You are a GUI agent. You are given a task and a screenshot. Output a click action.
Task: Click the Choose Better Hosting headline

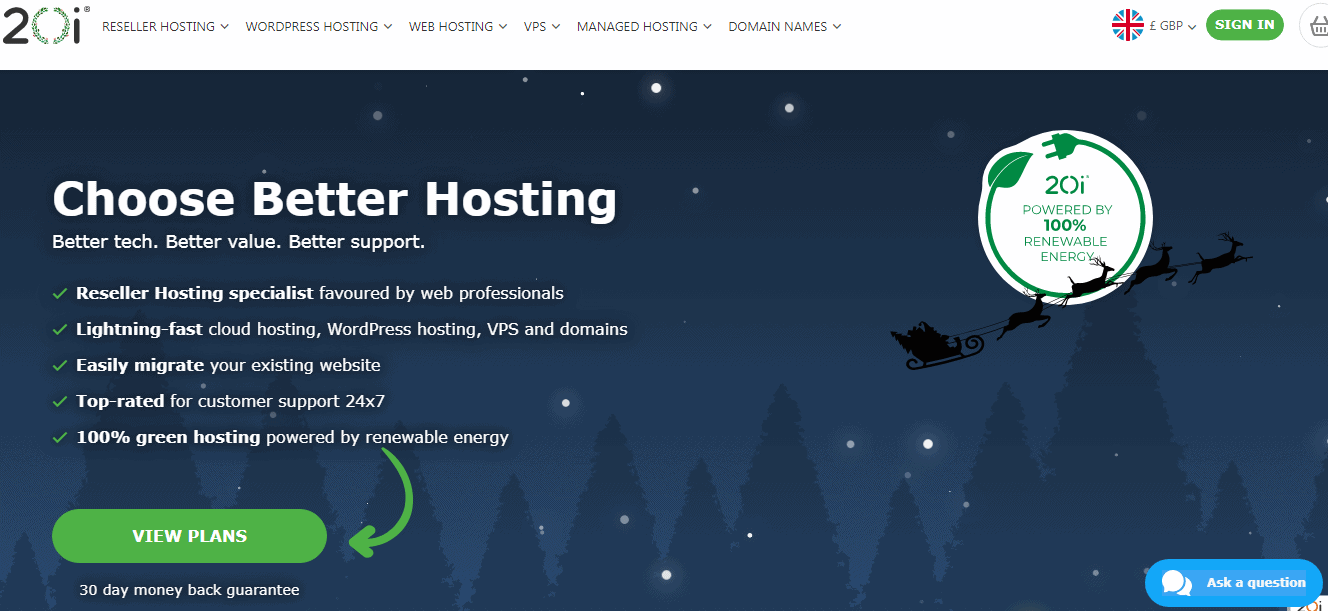coord(334,198)
